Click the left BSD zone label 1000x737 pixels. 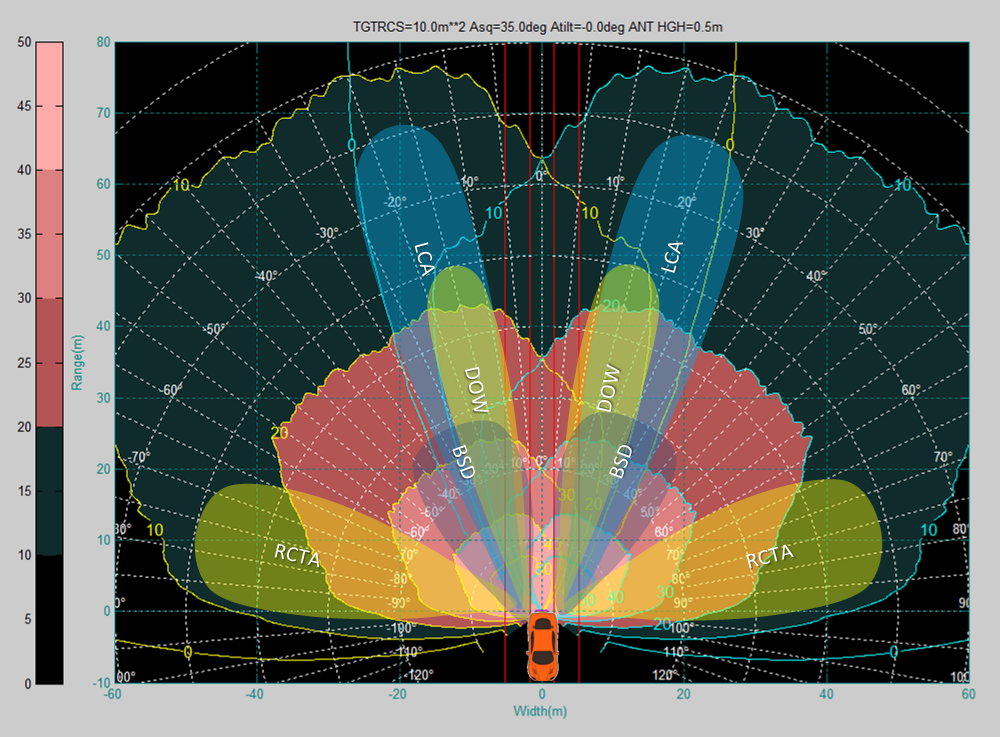(x=463, y=459)
